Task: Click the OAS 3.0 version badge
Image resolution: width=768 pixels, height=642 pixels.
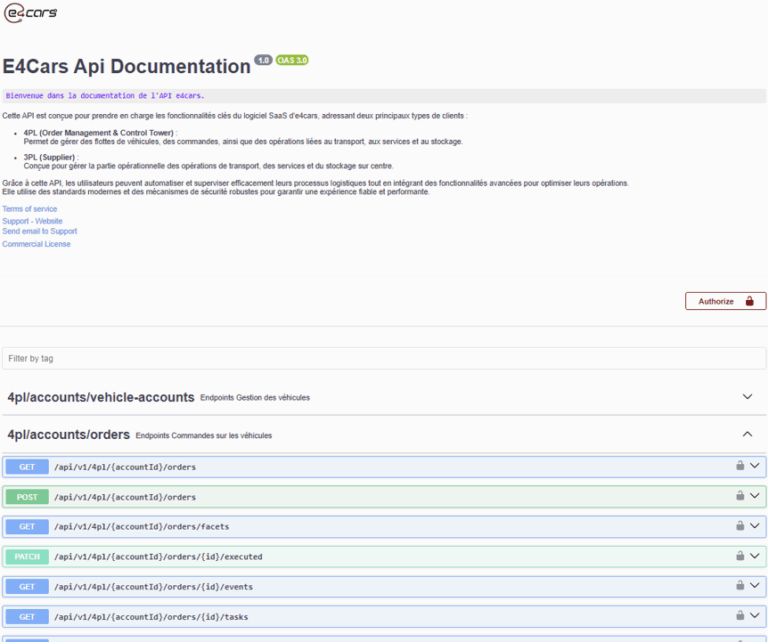Action: [x=292, y=60]
